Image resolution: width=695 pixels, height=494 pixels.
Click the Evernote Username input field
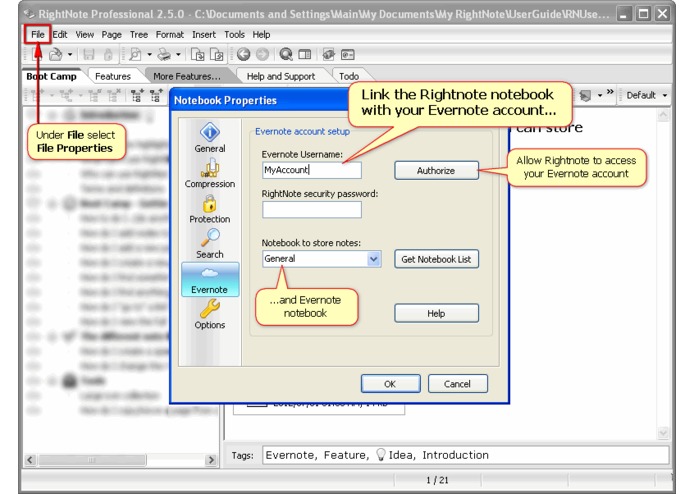click(312, 170)
